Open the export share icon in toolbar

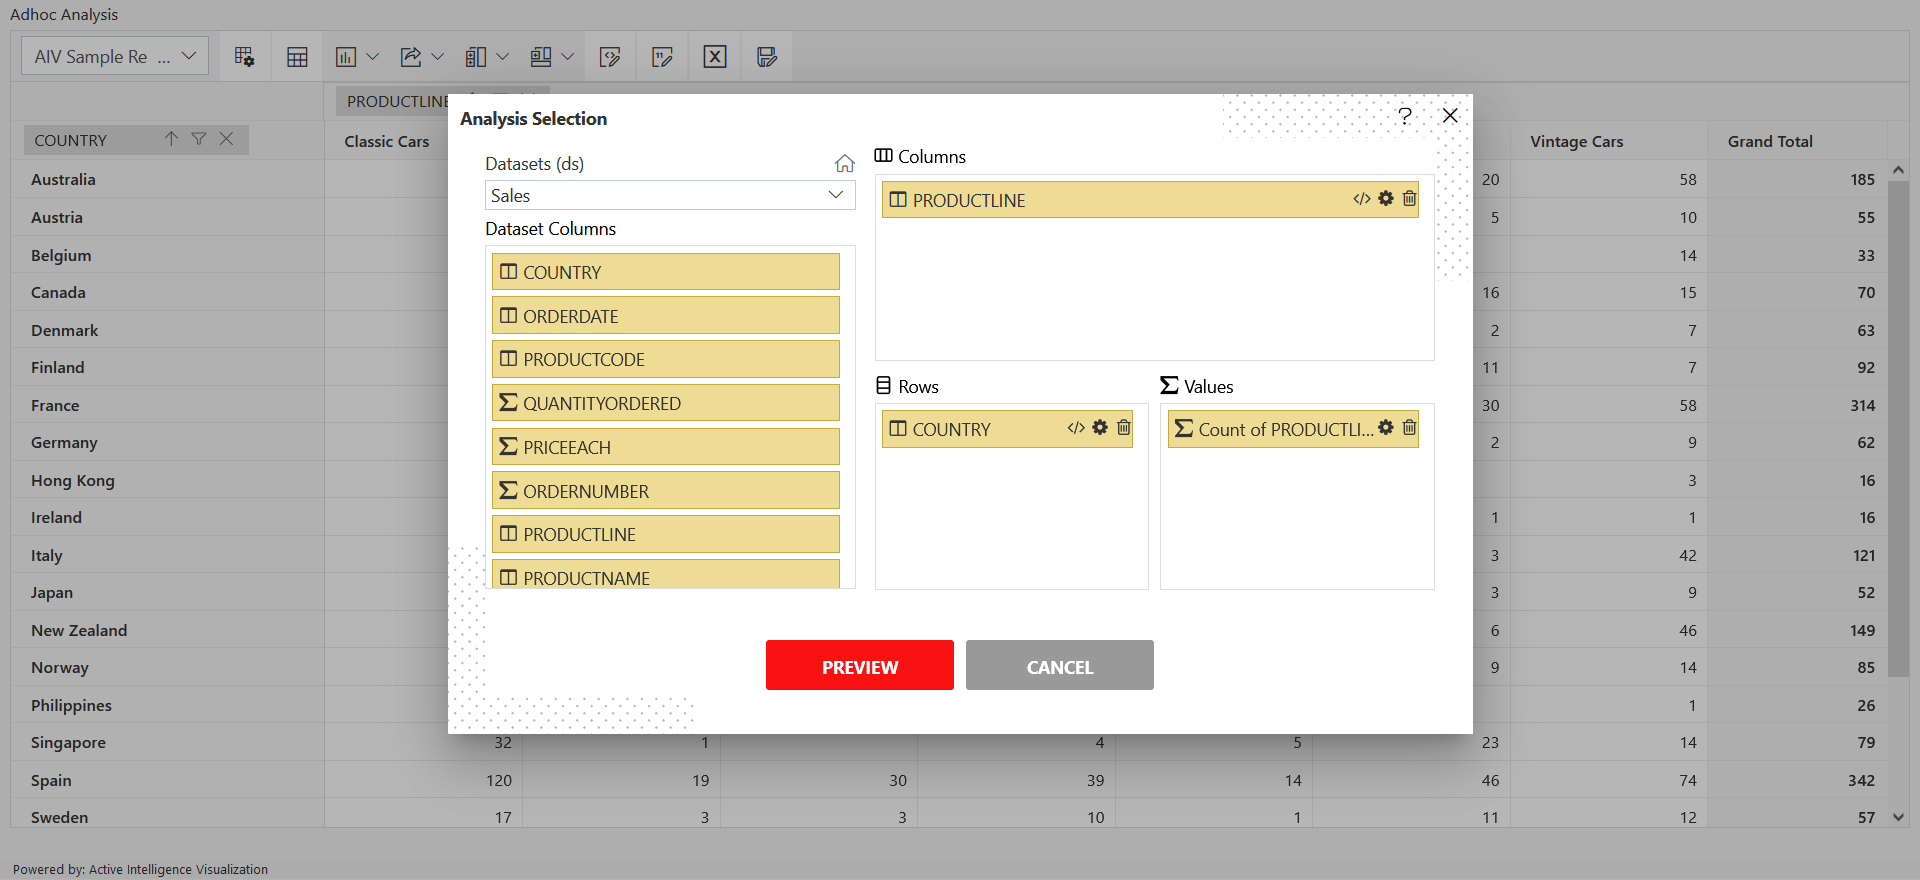[410, 57]
